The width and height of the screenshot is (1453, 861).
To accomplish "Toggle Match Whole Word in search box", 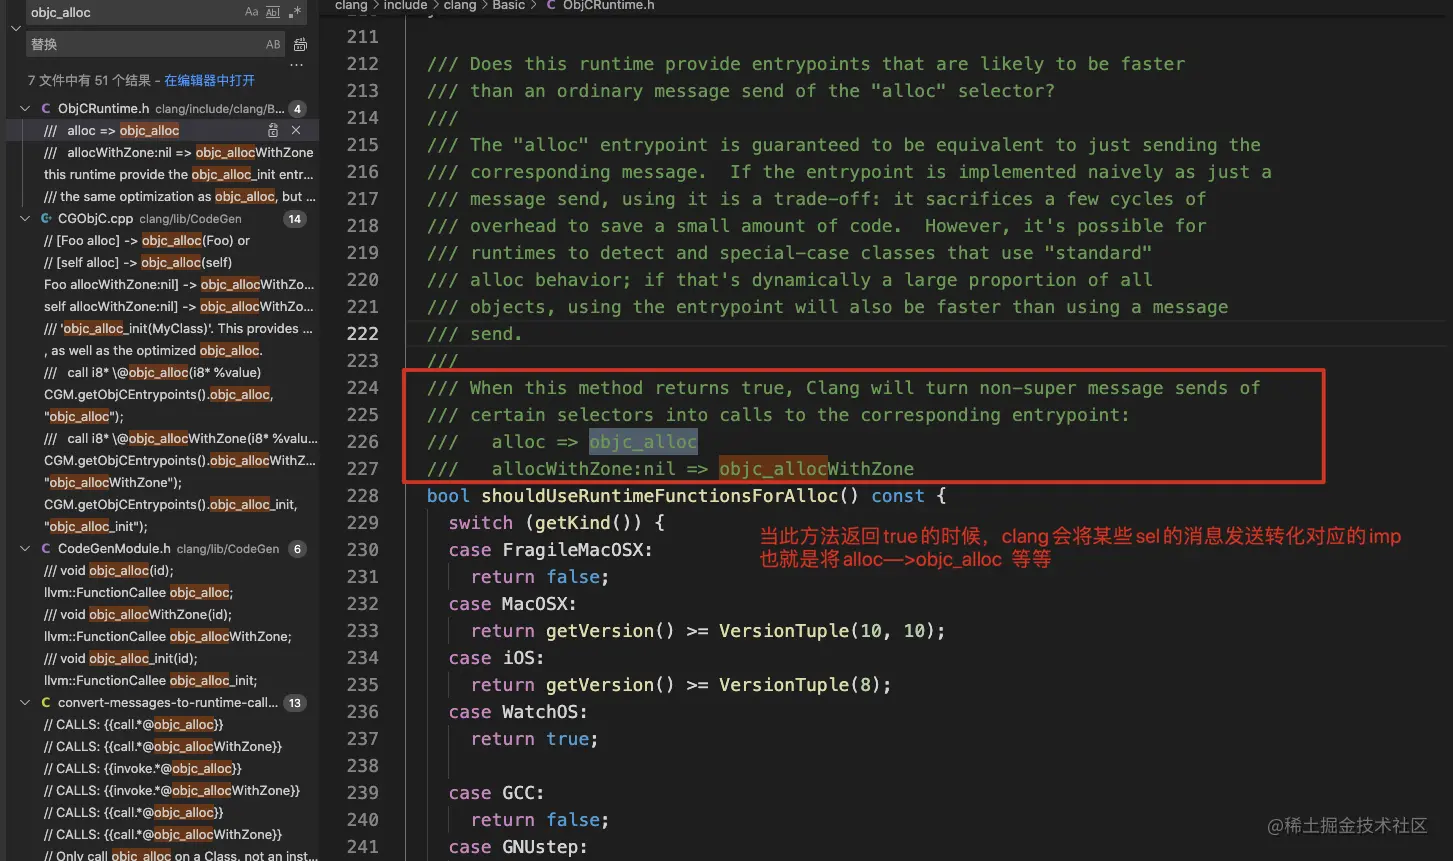I will 274,12.
